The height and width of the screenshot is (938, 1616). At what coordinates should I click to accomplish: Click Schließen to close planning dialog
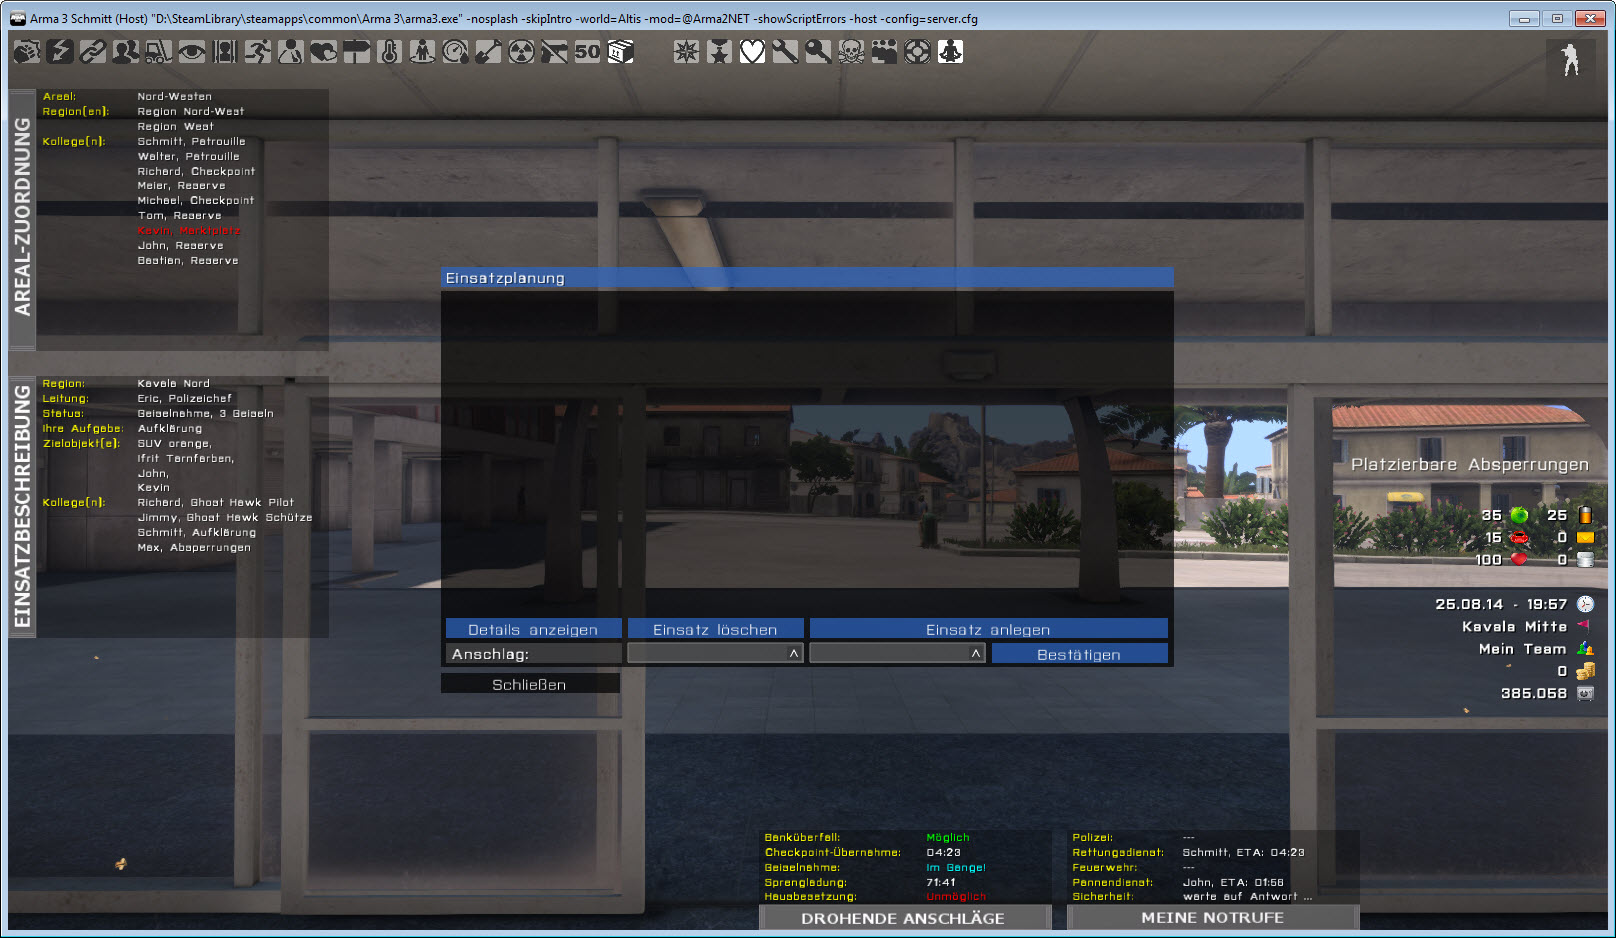tap(529, 684)
